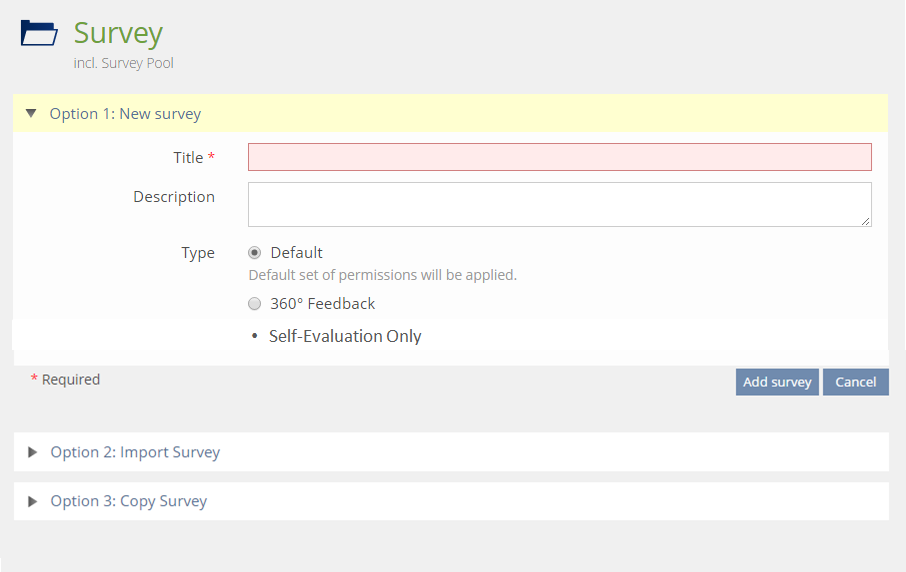Image resolution: width=906 pixels, height=572 pixels.
Task: Select the Self-Evaluation Only option
Action: coord(344,337)
